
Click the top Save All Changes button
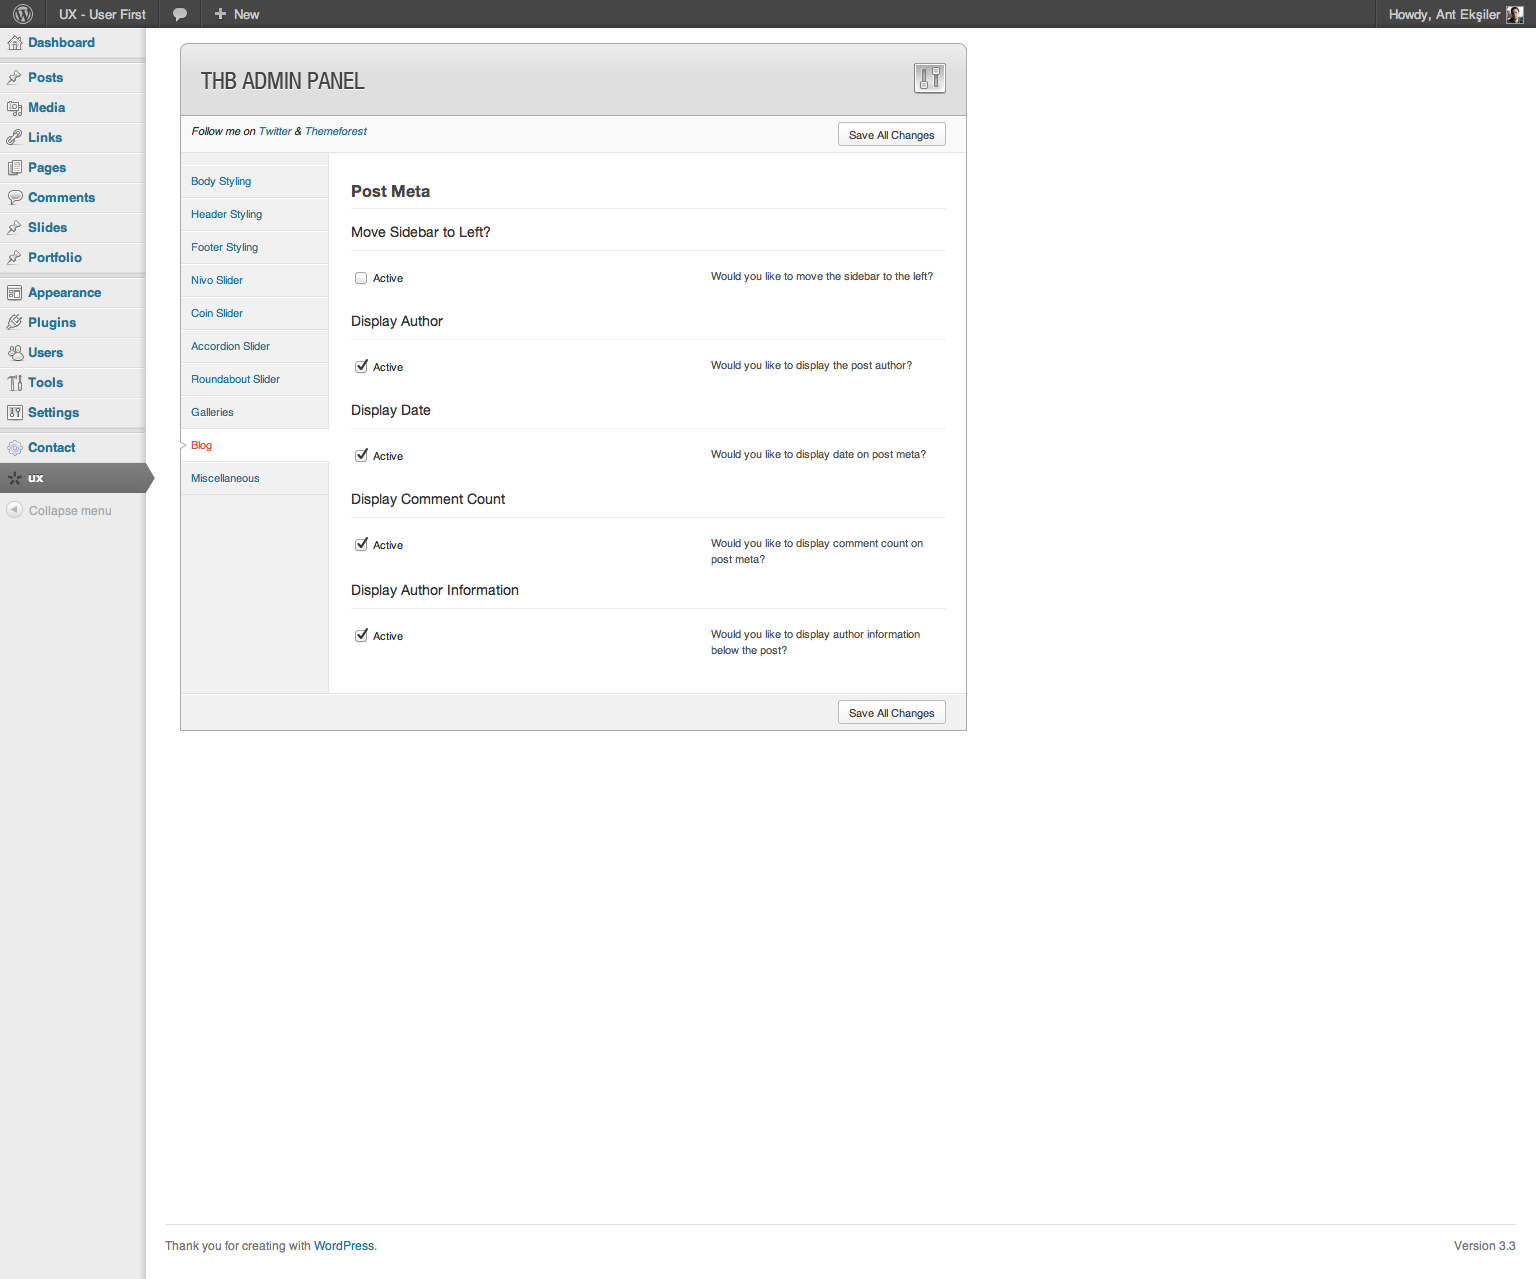tap(891, 135)
